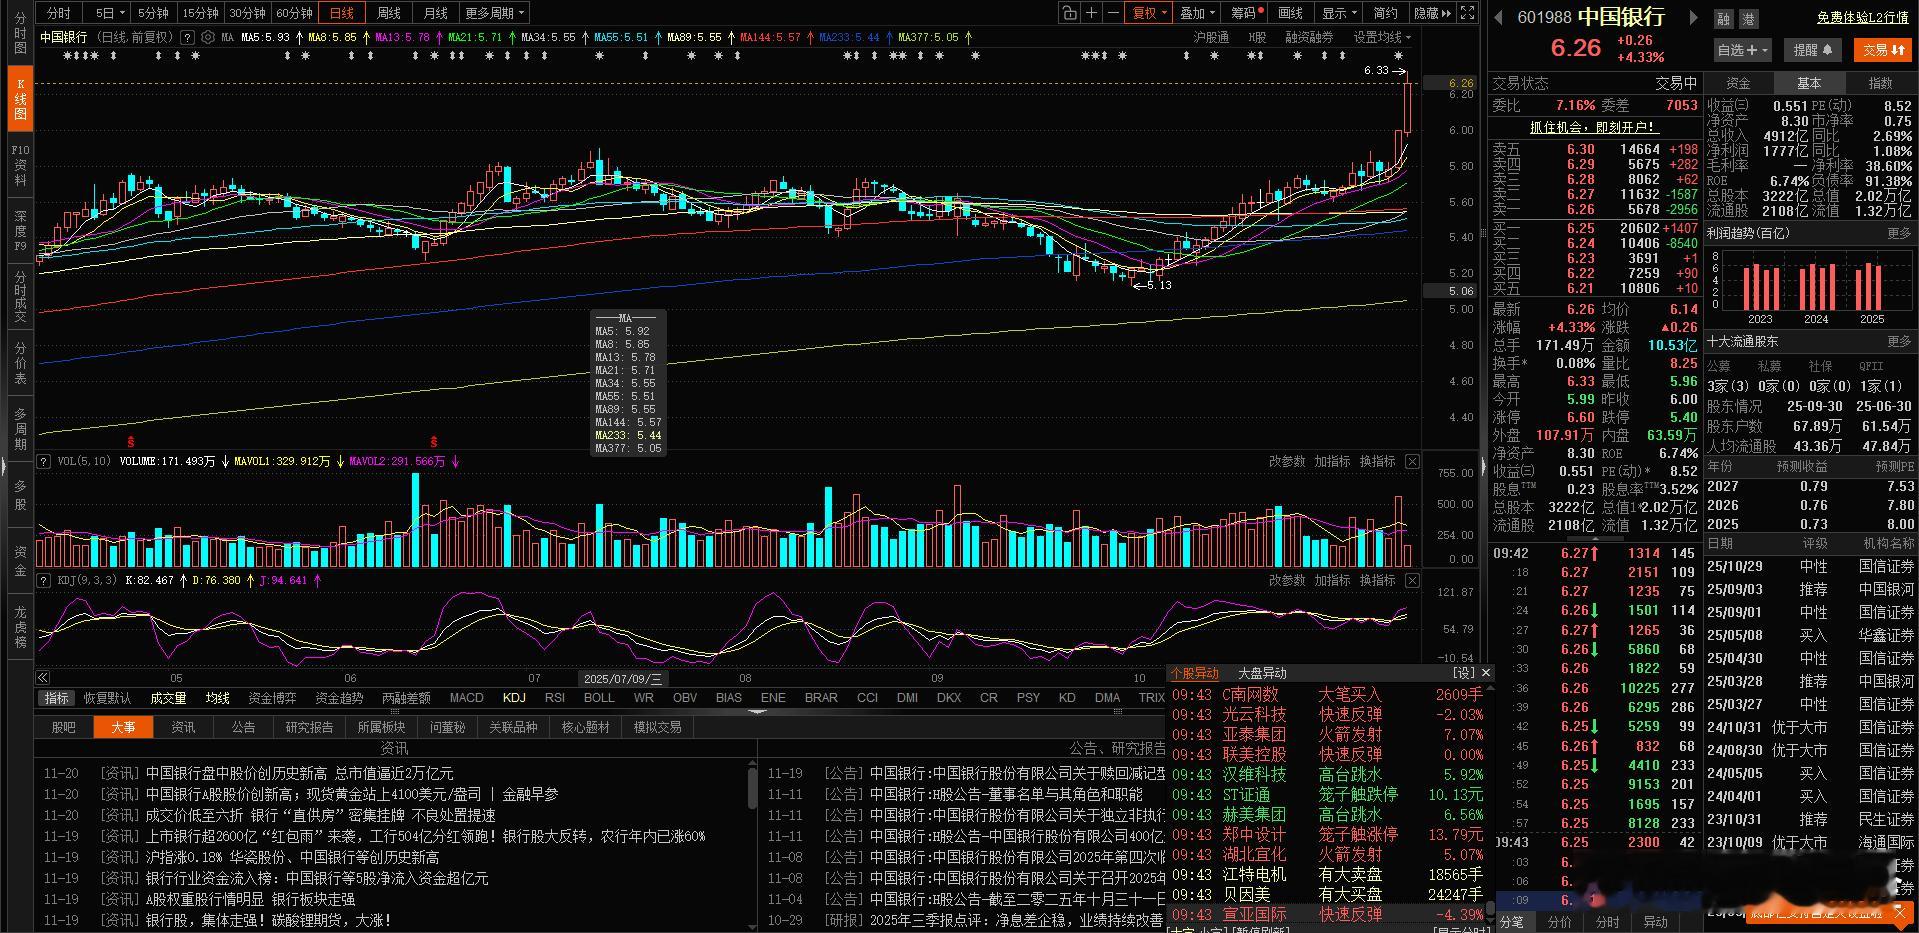Toggle 融资融券 overlay on chart
This screenshot has width=1919, height=933.
1309,37
